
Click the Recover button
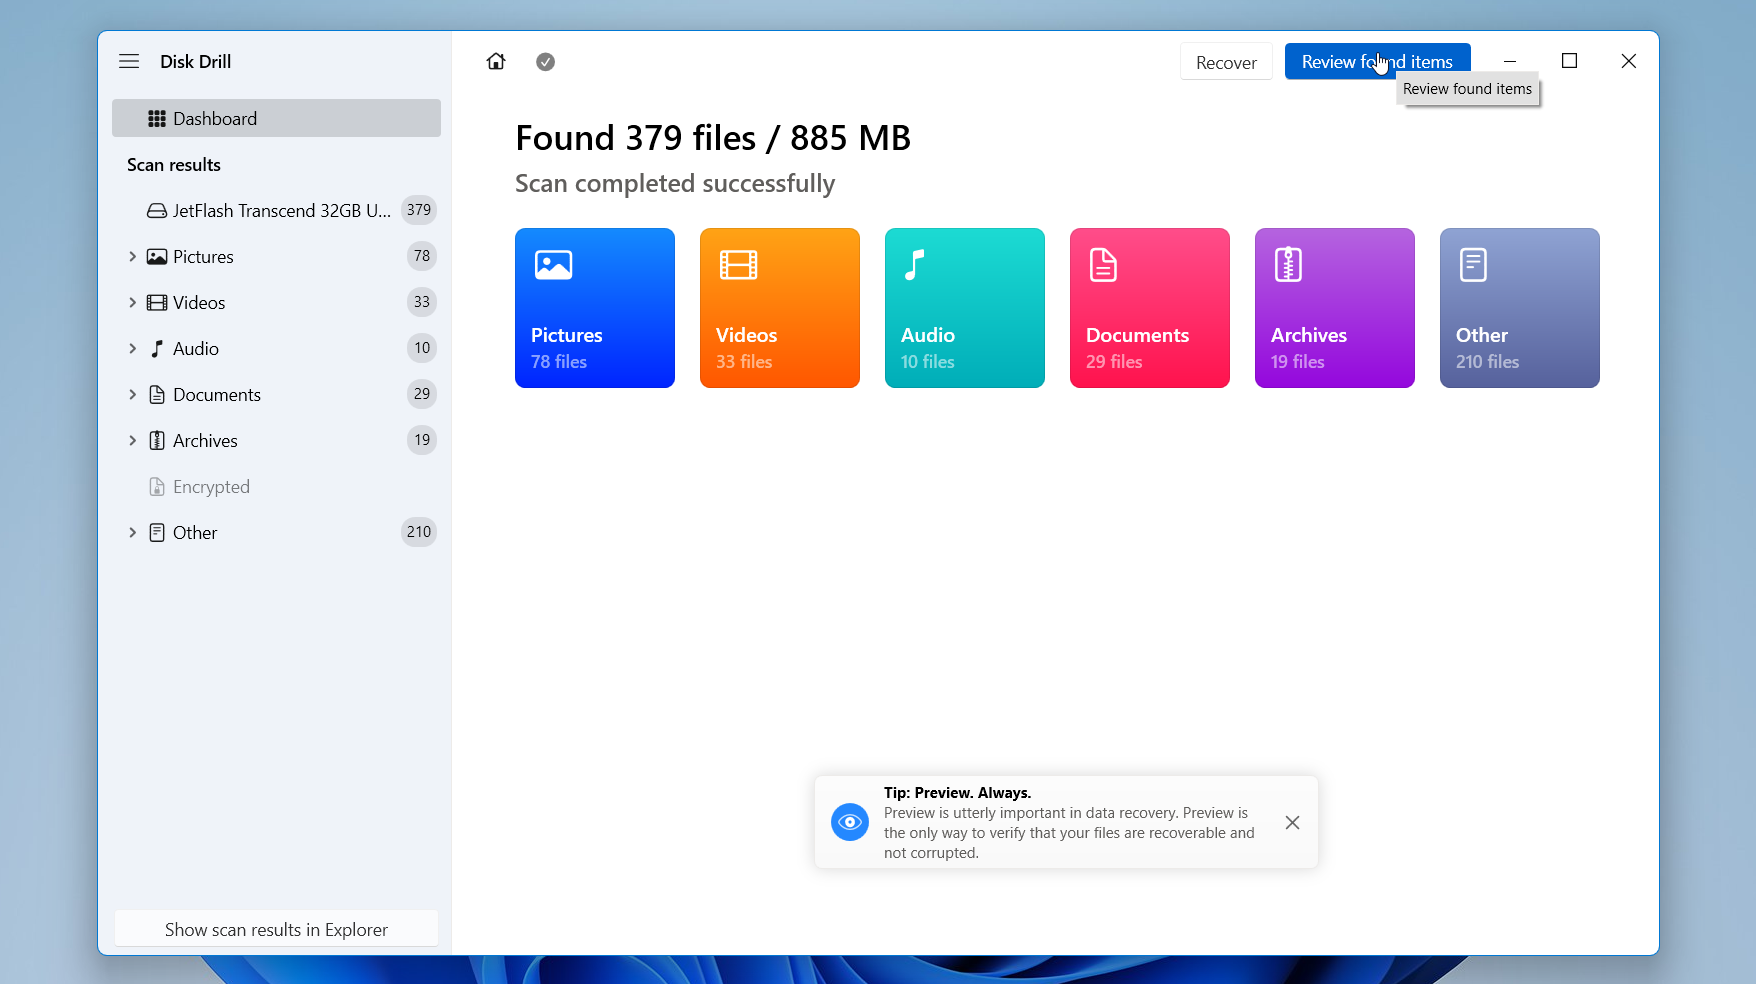[x=1226, y=62]
